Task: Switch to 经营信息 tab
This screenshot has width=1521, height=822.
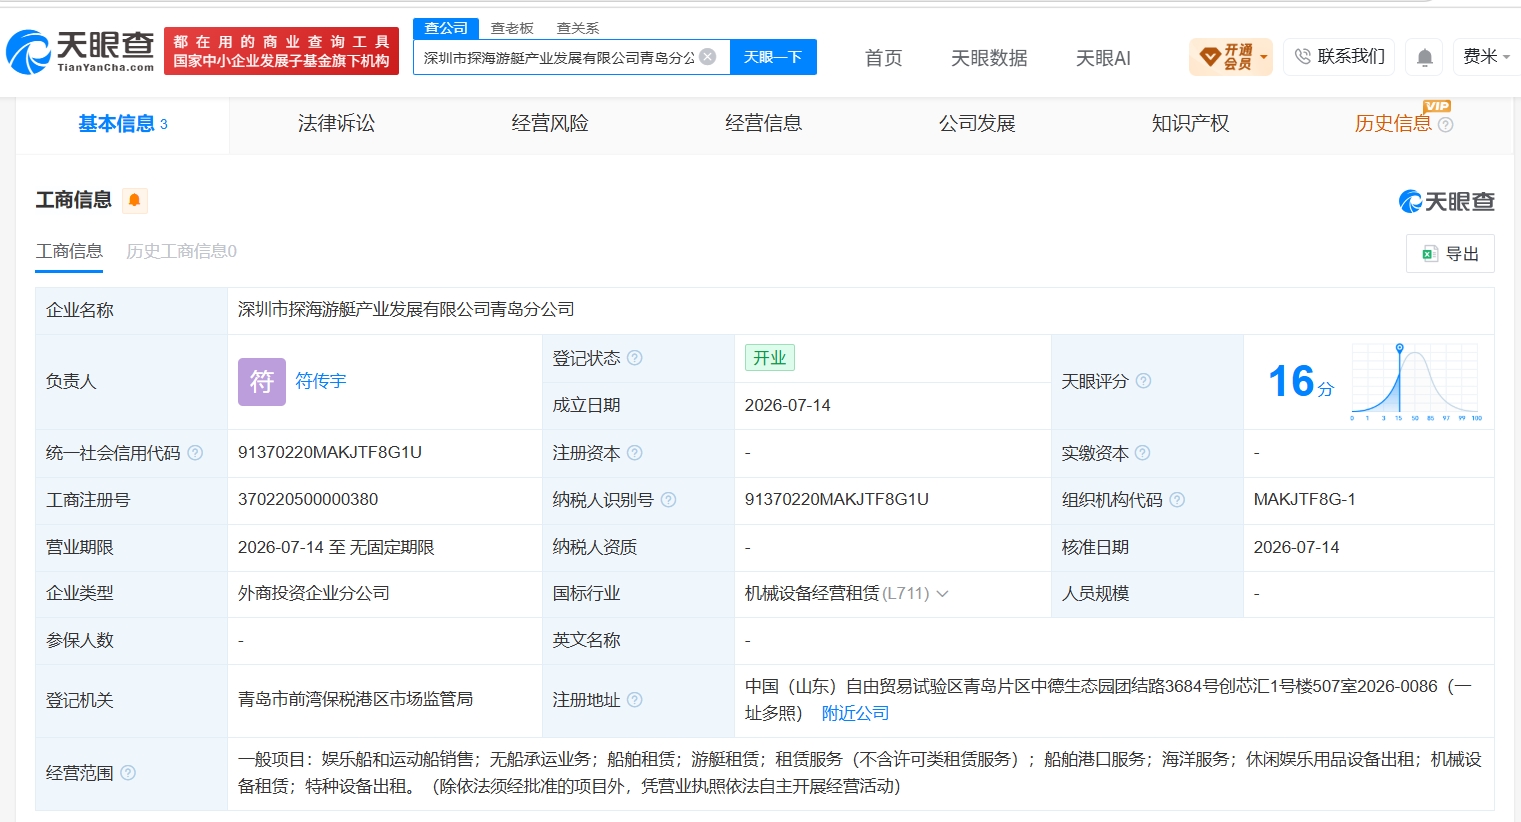Action: point(764,124)
